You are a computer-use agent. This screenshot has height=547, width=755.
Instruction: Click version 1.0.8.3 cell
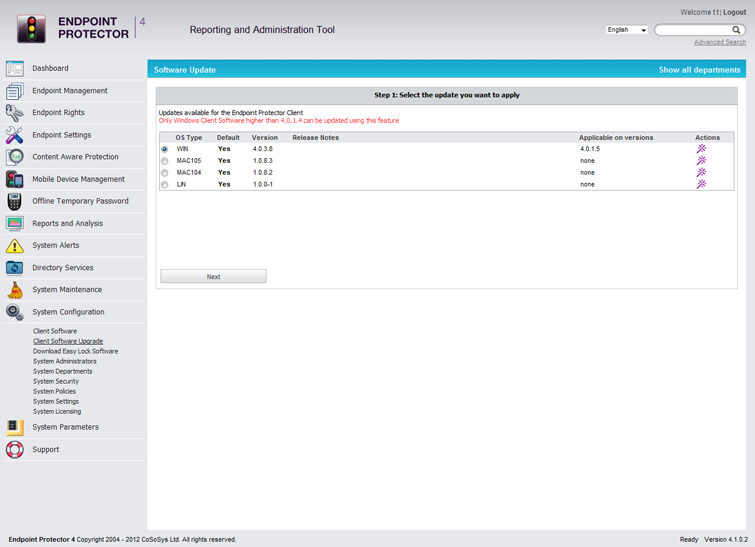[263, 161]
